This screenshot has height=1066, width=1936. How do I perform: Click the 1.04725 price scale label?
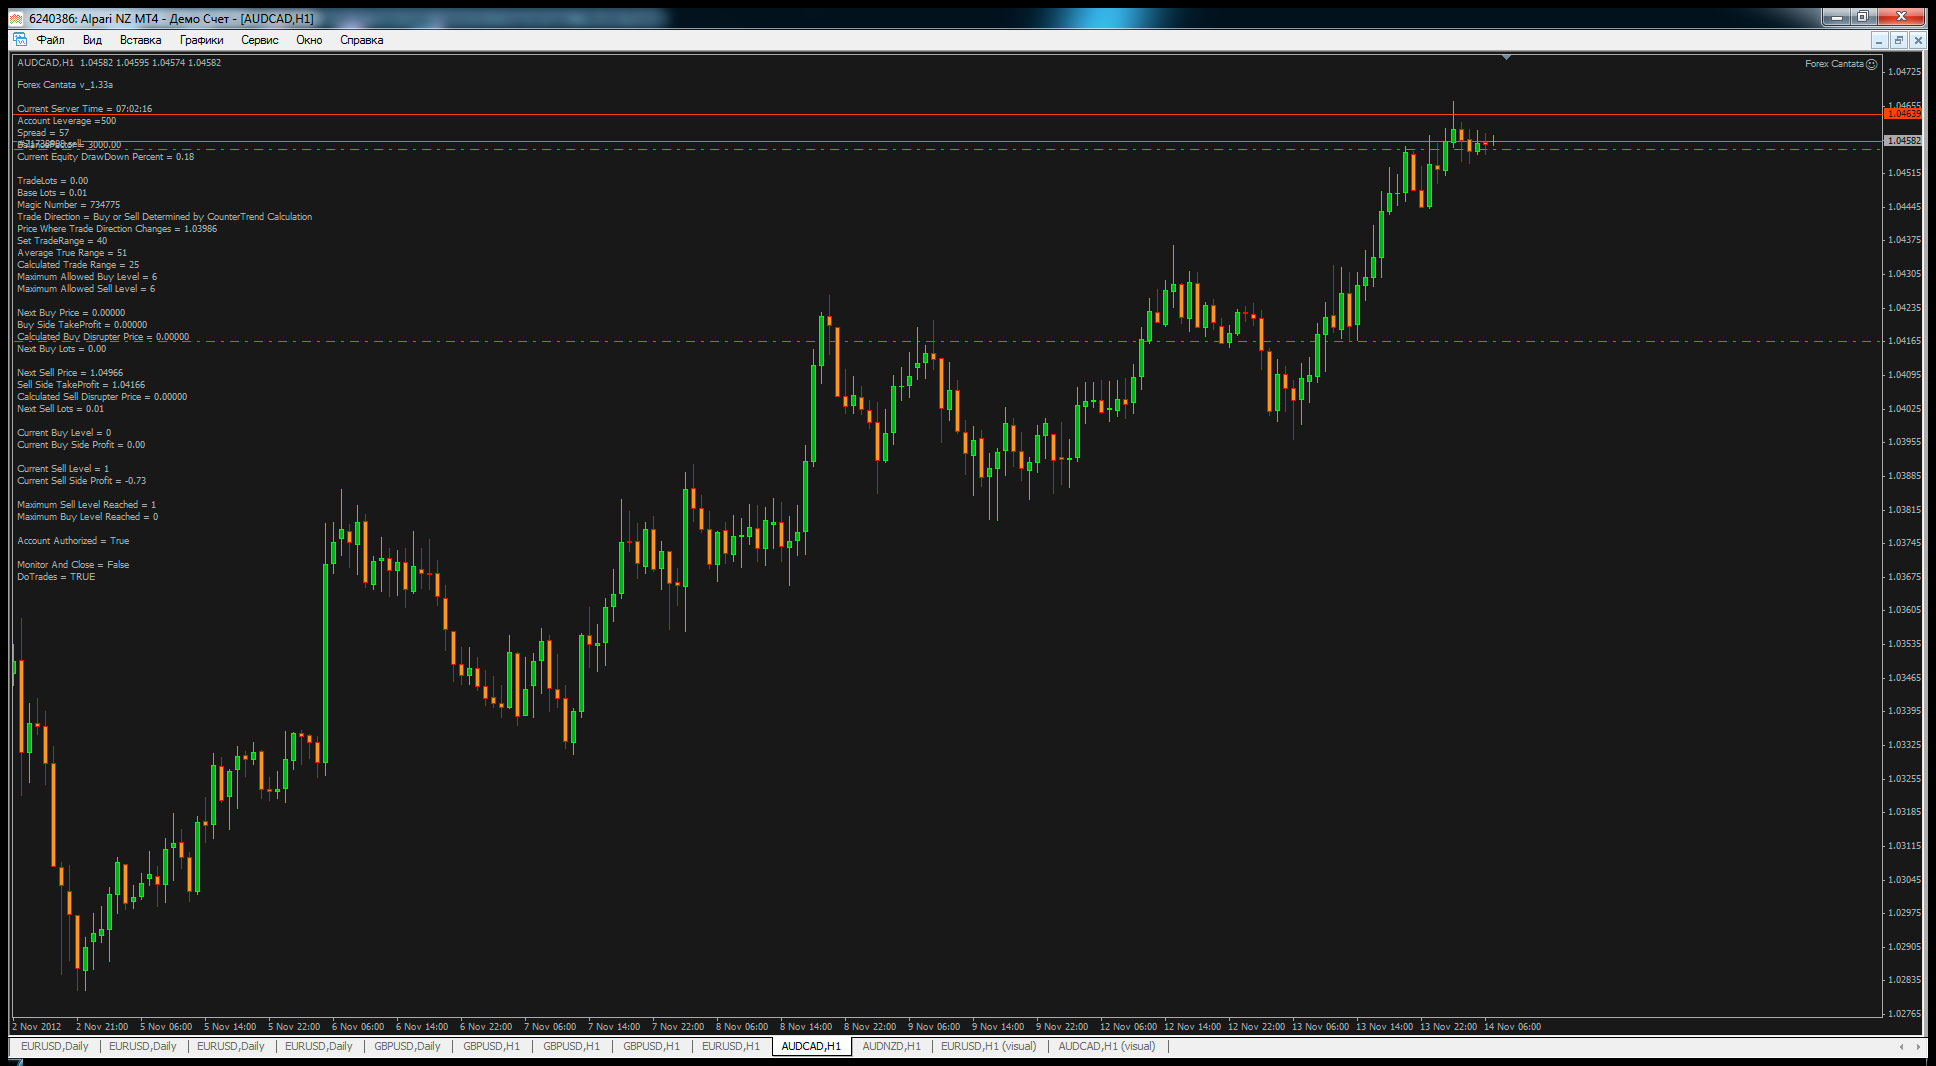click(x=1904, y=72)
